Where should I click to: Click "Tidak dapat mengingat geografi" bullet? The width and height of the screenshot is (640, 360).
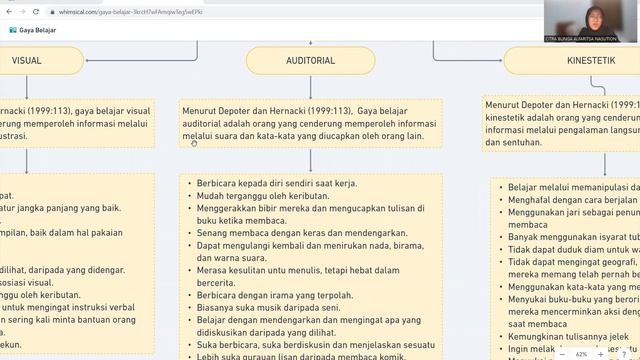[x=574, y=268]
